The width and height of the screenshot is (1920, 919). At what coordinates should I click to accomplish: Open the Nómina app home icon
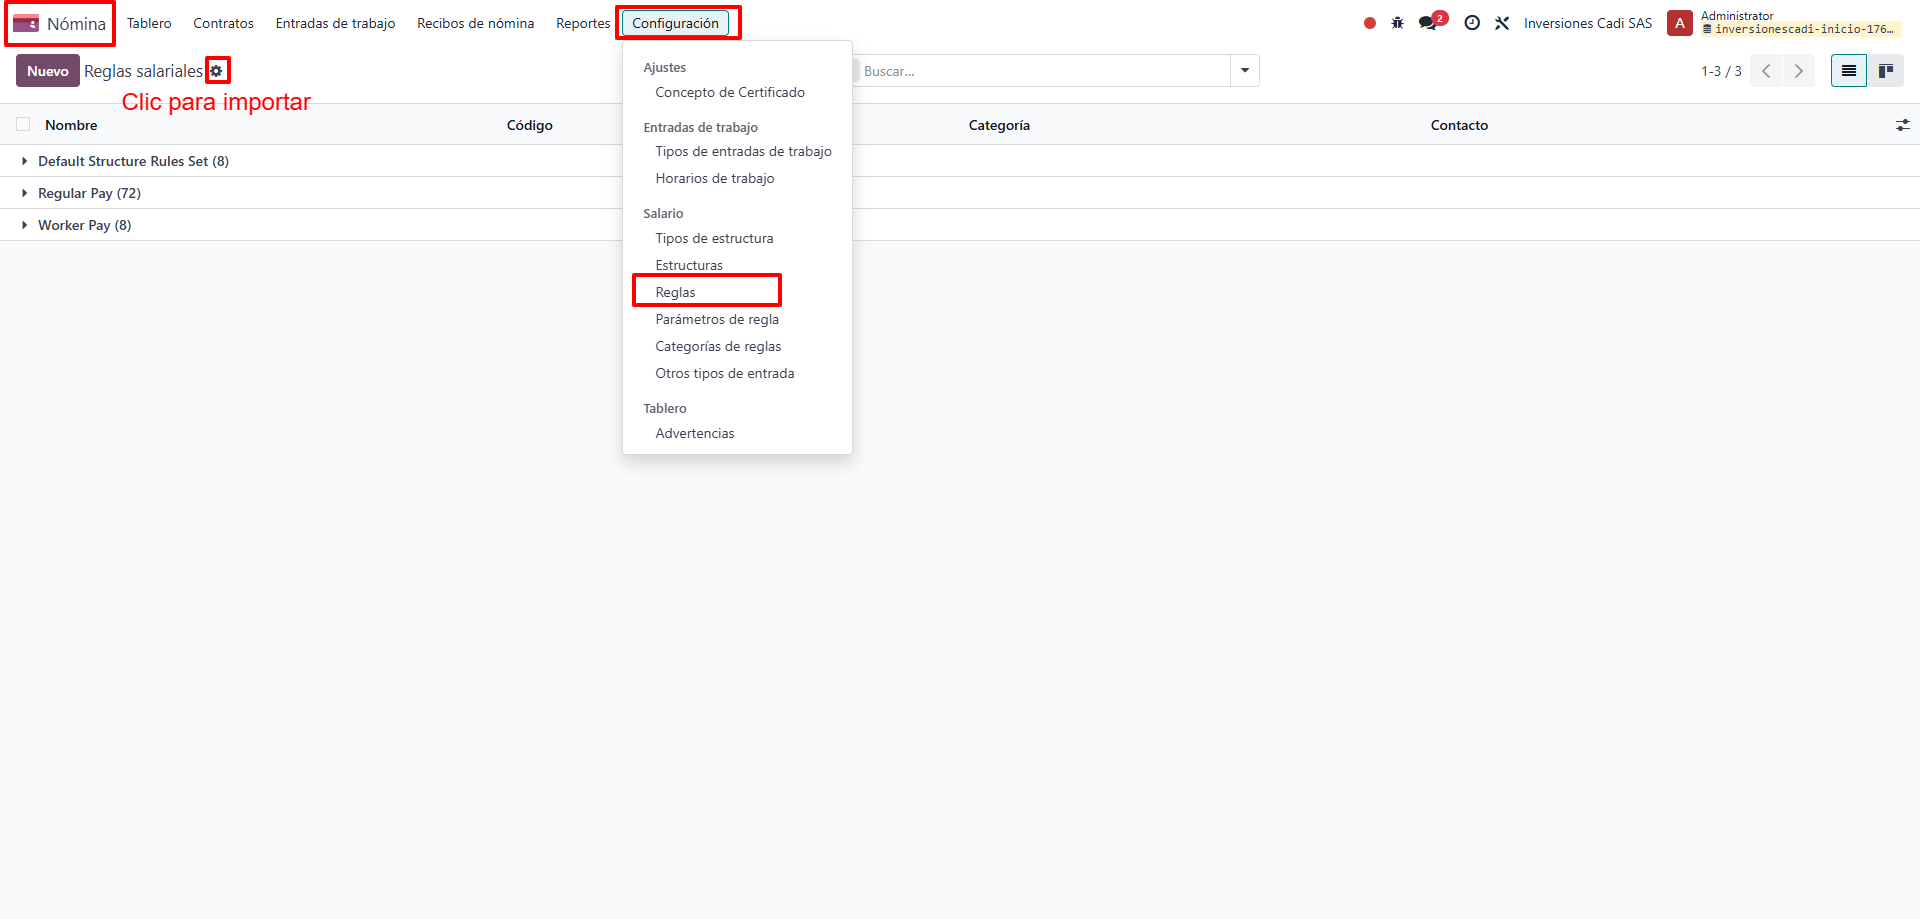coord(26,23)
